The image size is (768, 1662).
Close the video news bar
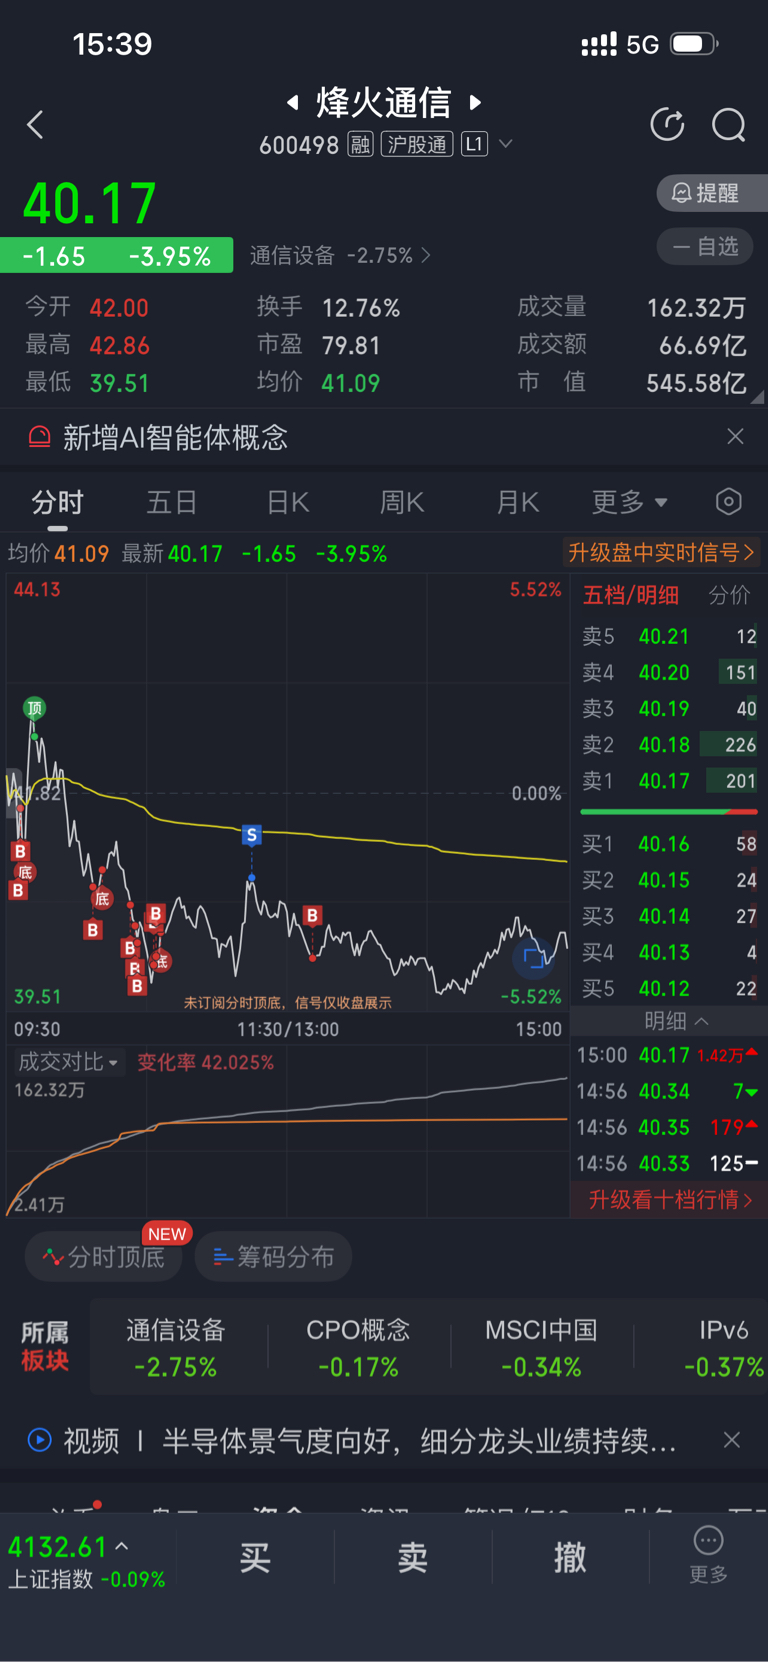point(732,1440)
